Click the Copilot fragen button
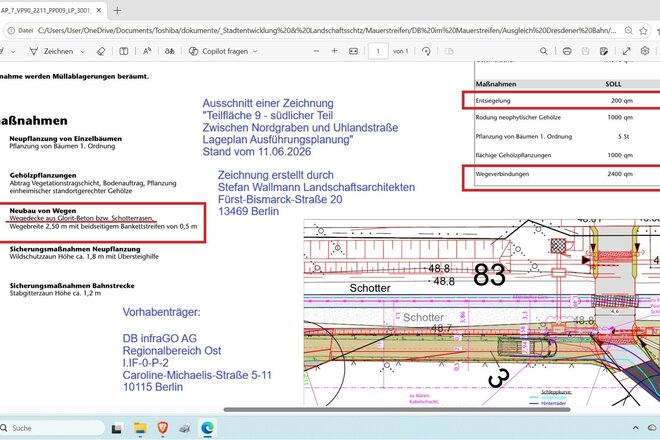The width and height of the screenshot is (660, 440). tap(219, 51)
